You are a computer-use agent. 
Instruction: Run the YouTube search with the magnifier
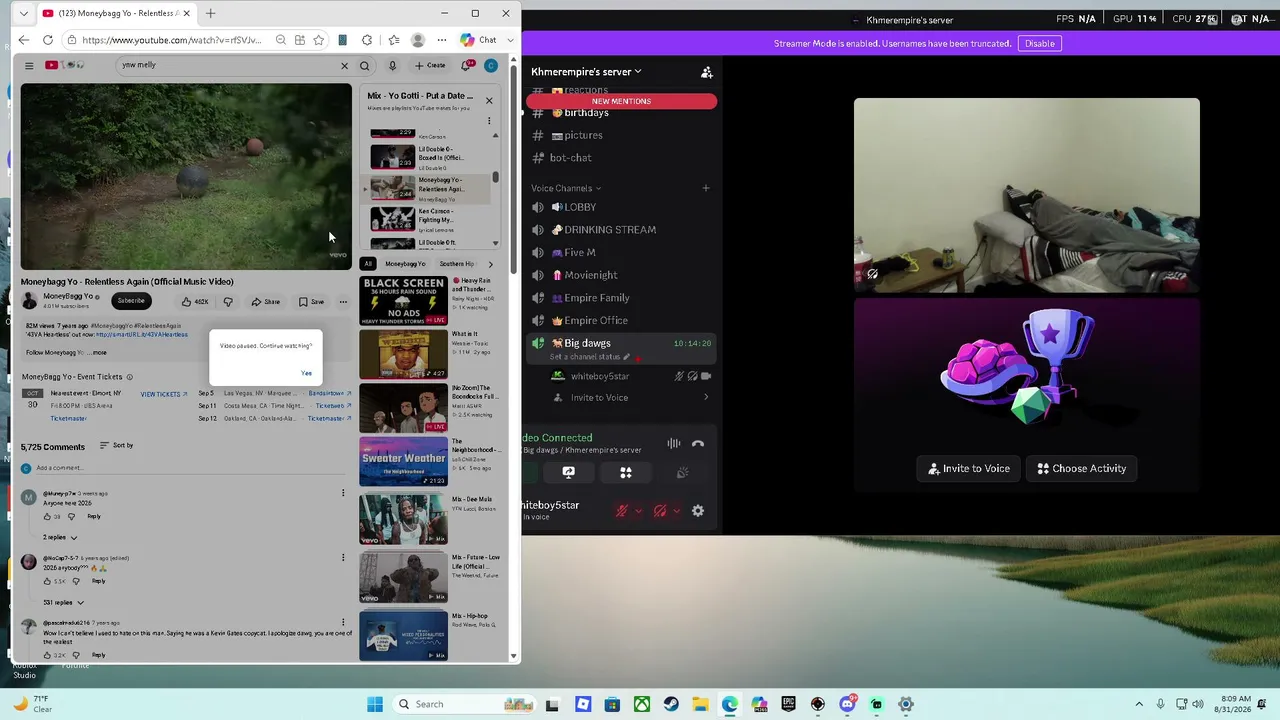(365, 66)
